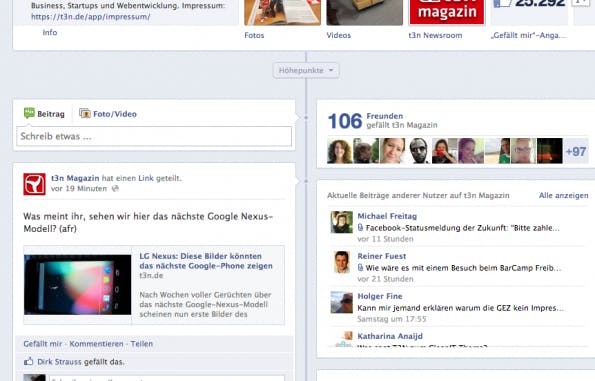
Task: Open the 'vor 19 Minuten' timestamp
Action: (x=79, y=189)
